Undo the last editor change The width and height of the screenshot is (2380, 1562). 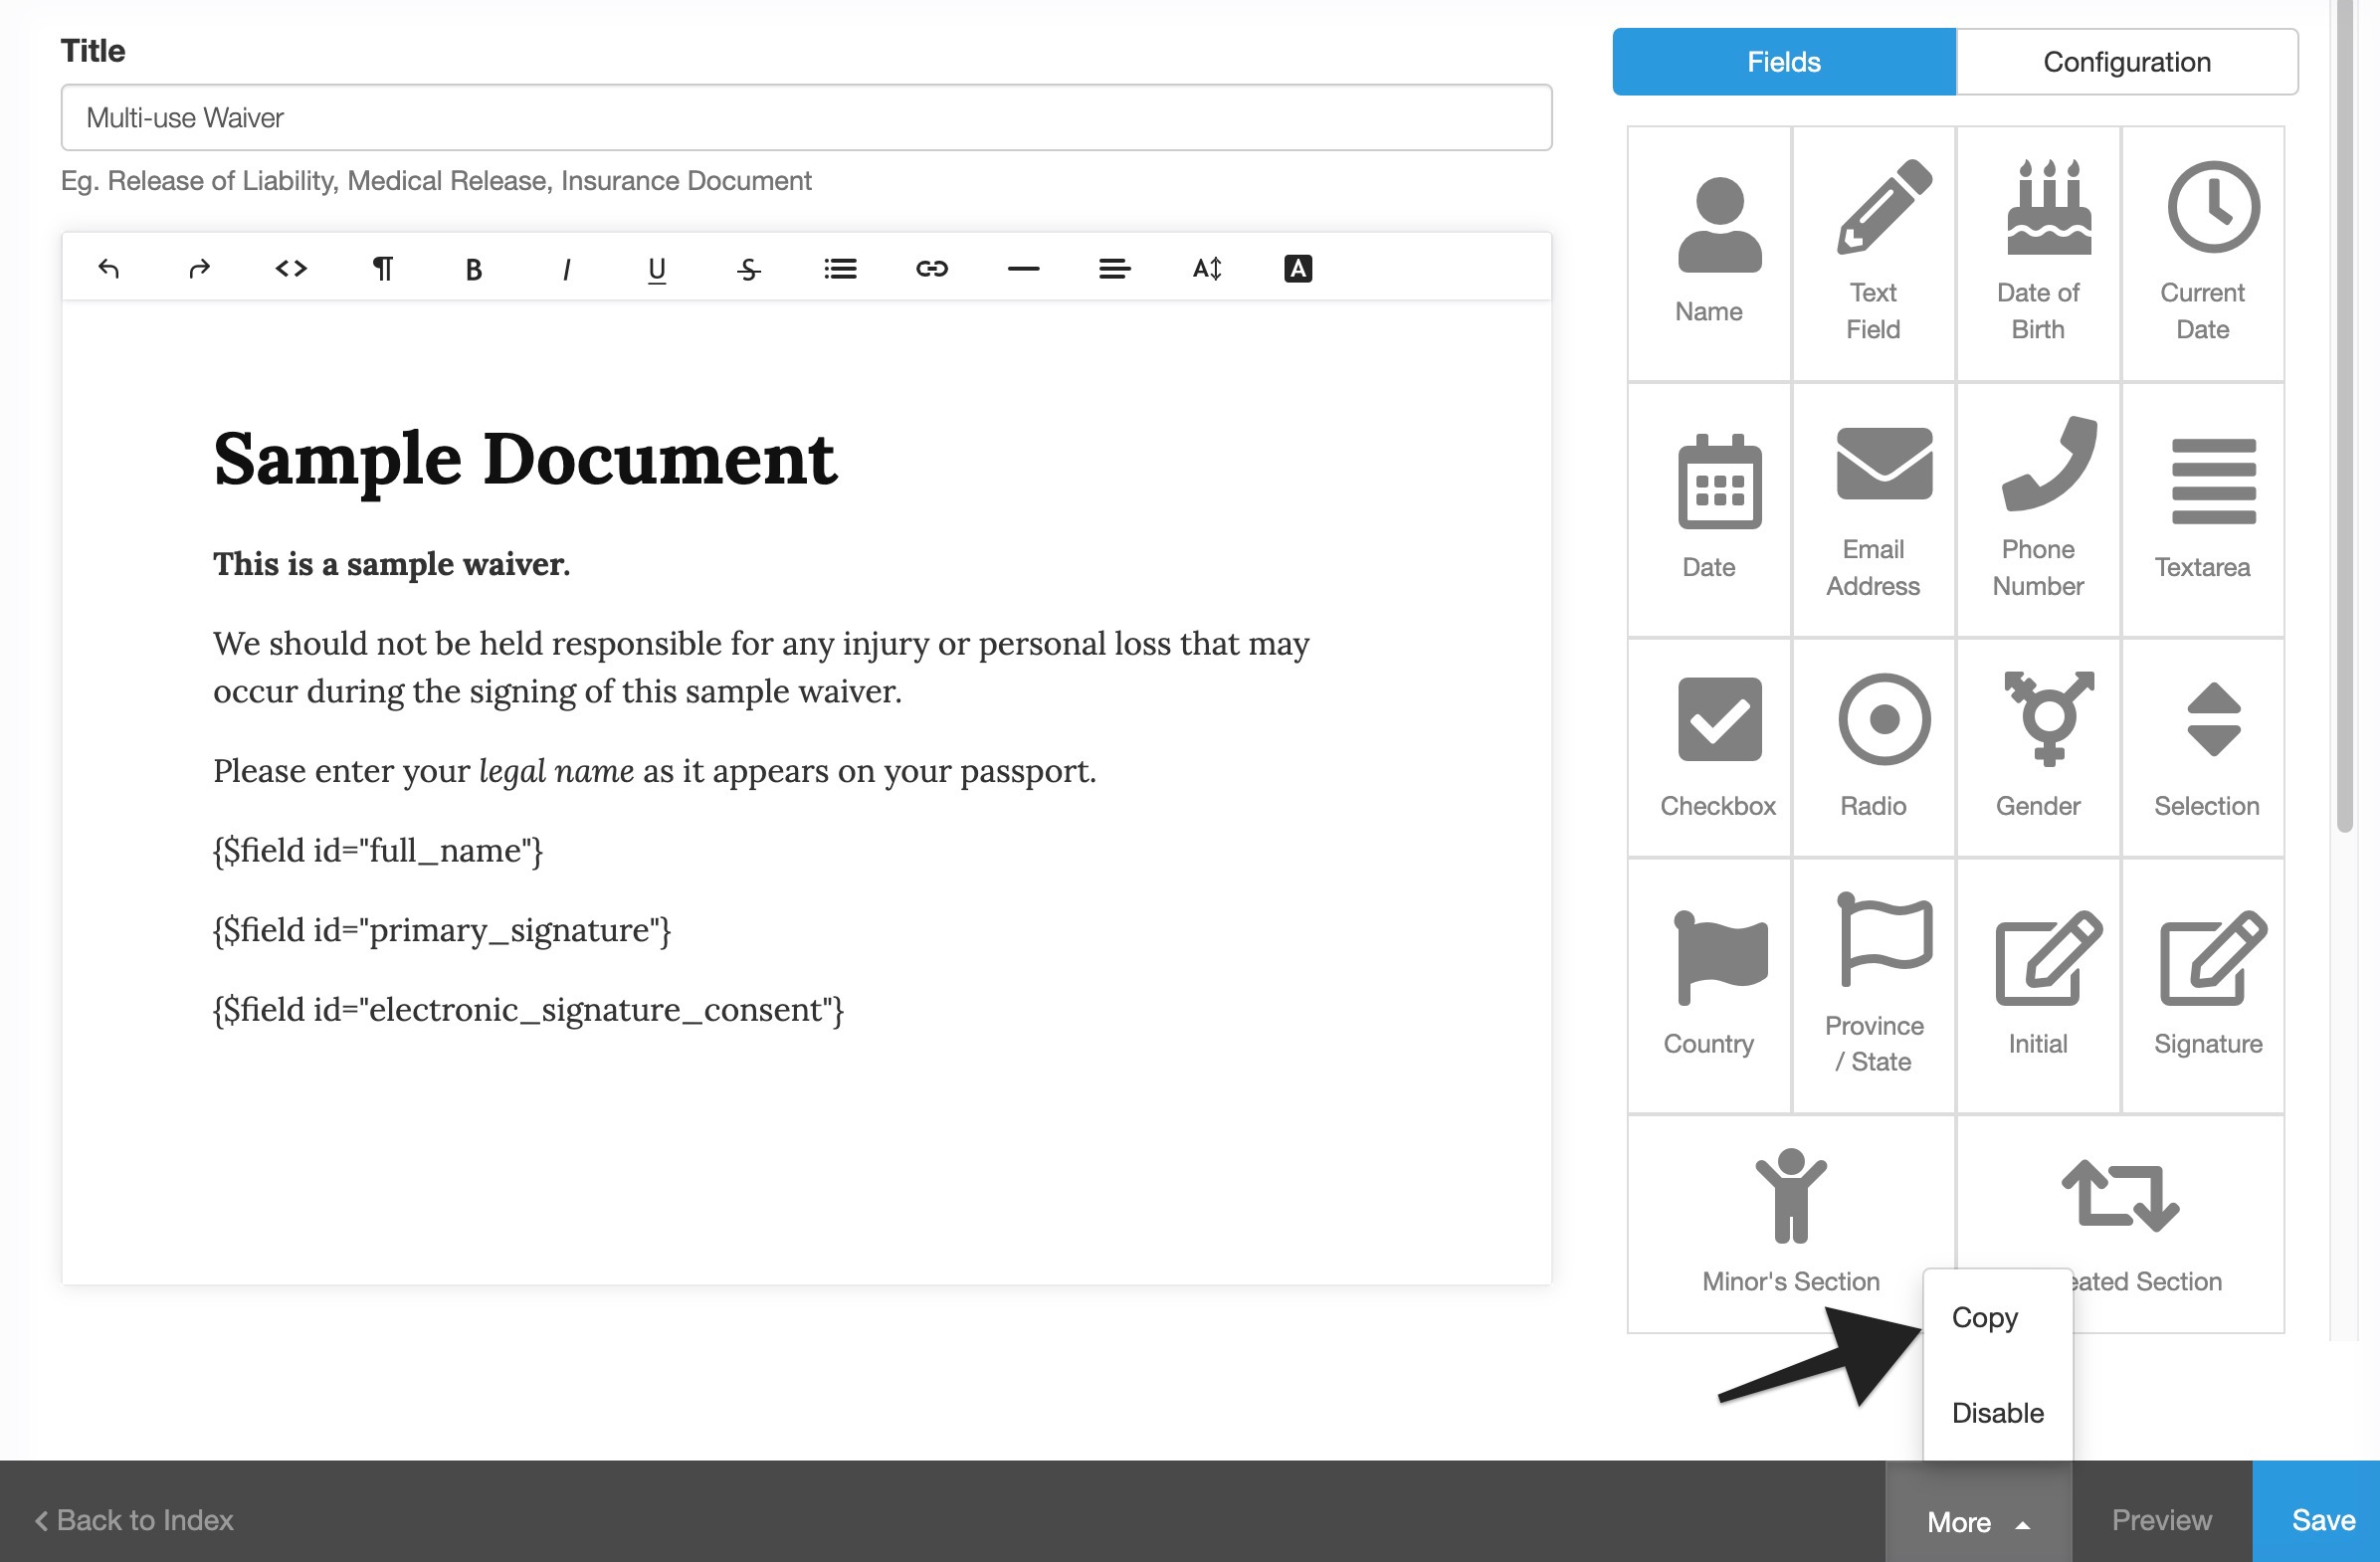coord(108,268)
